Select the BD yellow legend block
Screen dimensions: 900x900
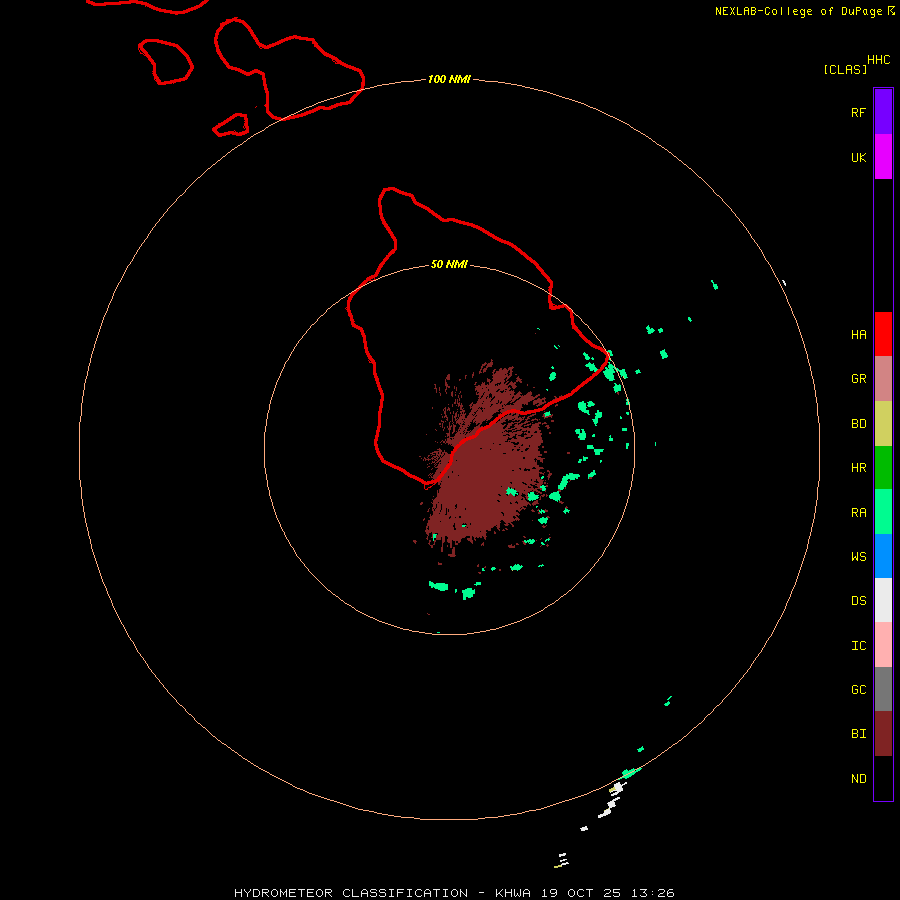pyautogui.click(x=883, y=424)
